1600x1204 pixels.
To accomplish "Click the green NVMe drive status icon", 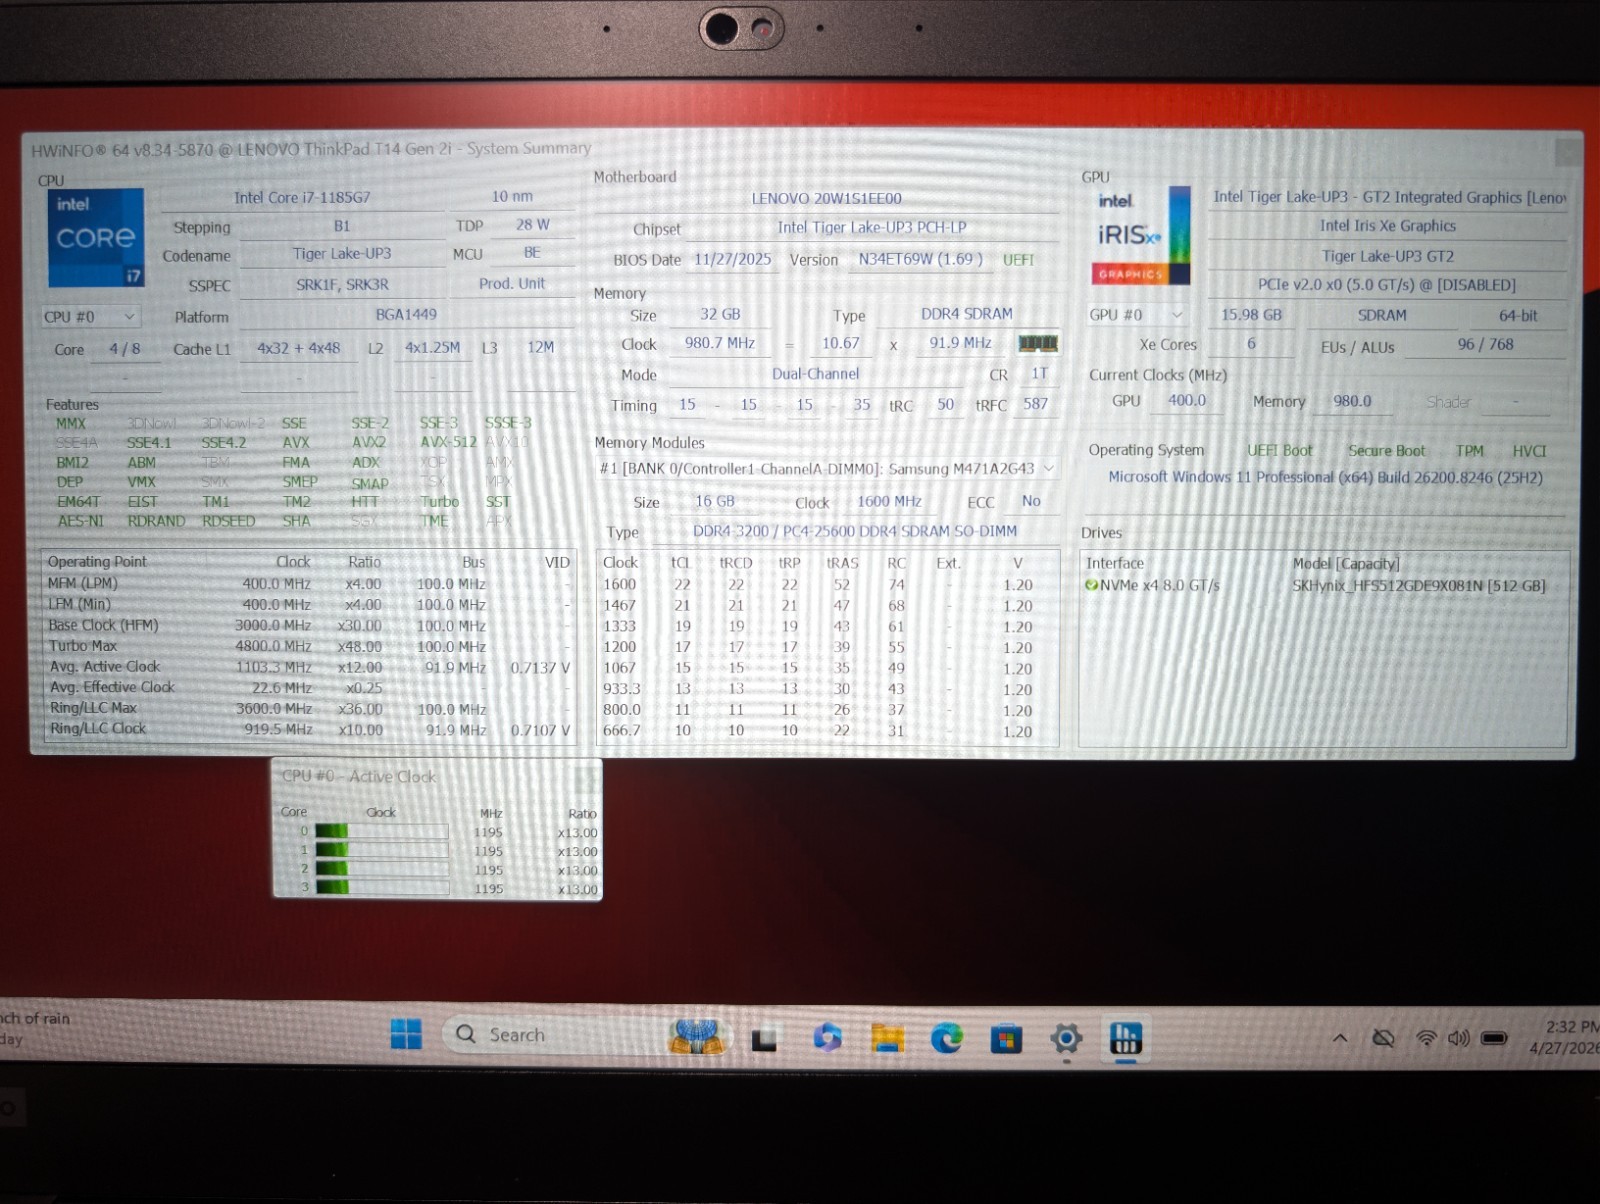I will click(1092, 586).
